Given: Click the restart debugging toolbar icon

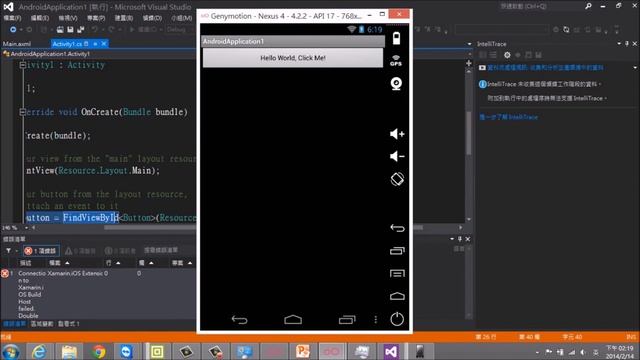Looking at the screenshot, I should click(566, 29).
